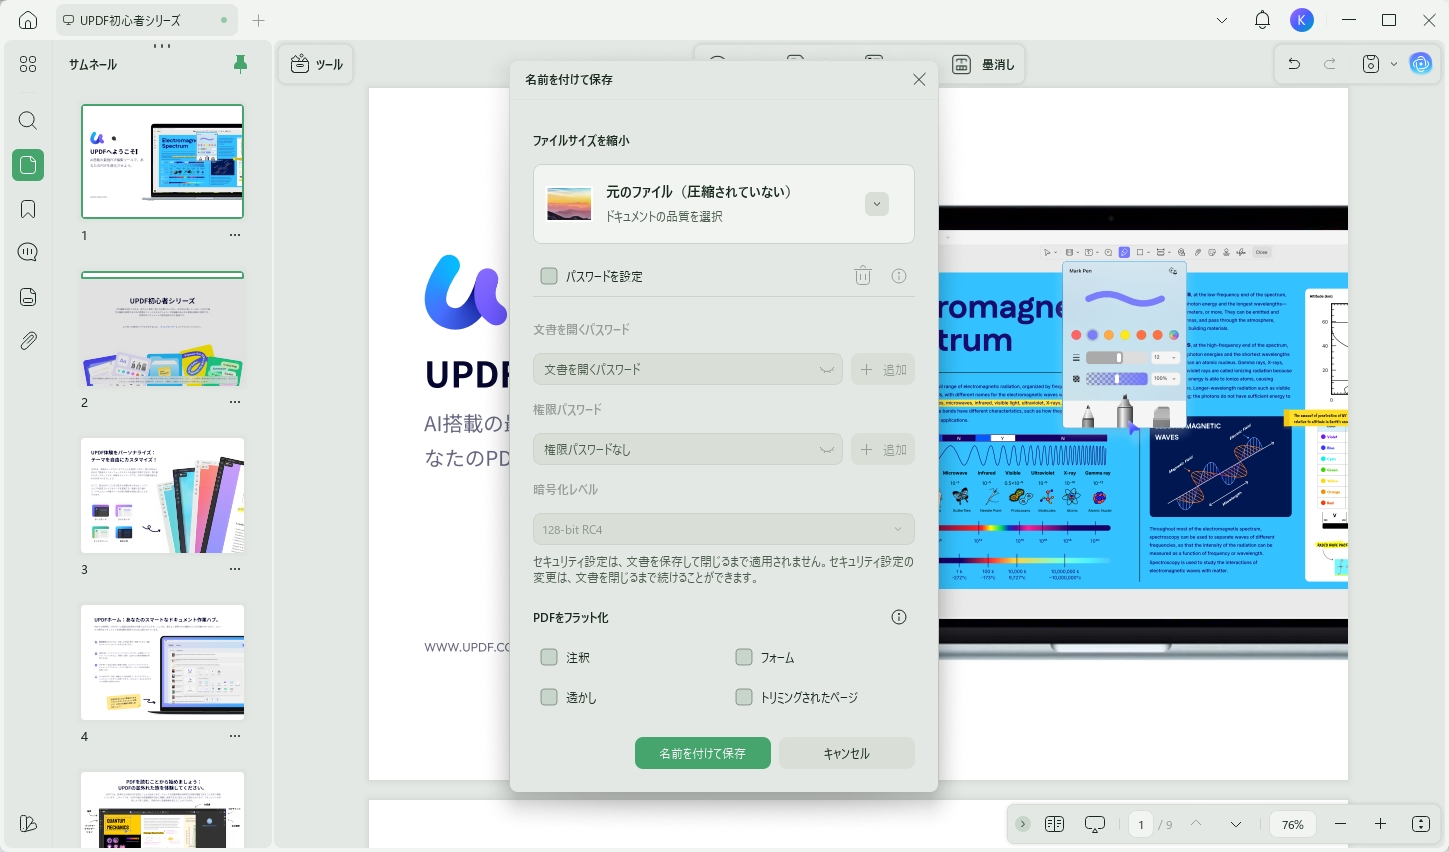Go to the previous page arrow
Screen dimensions: 1449x852
pyautogui.click(x=1196, y=824)
